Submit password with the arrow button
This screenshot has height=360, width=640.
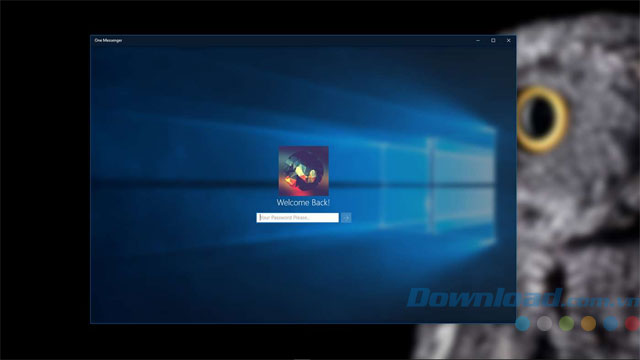coord(346,218)
